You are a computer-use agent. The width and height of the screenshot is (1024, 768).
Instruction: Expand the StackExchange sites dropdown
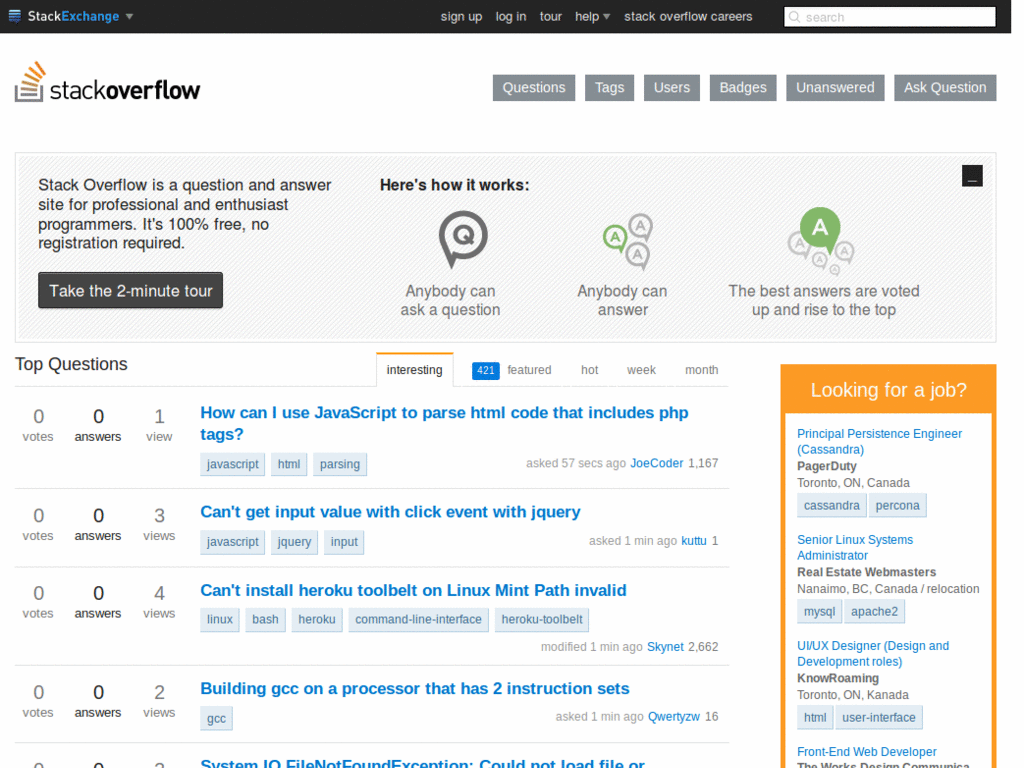[x=131, y=16]
